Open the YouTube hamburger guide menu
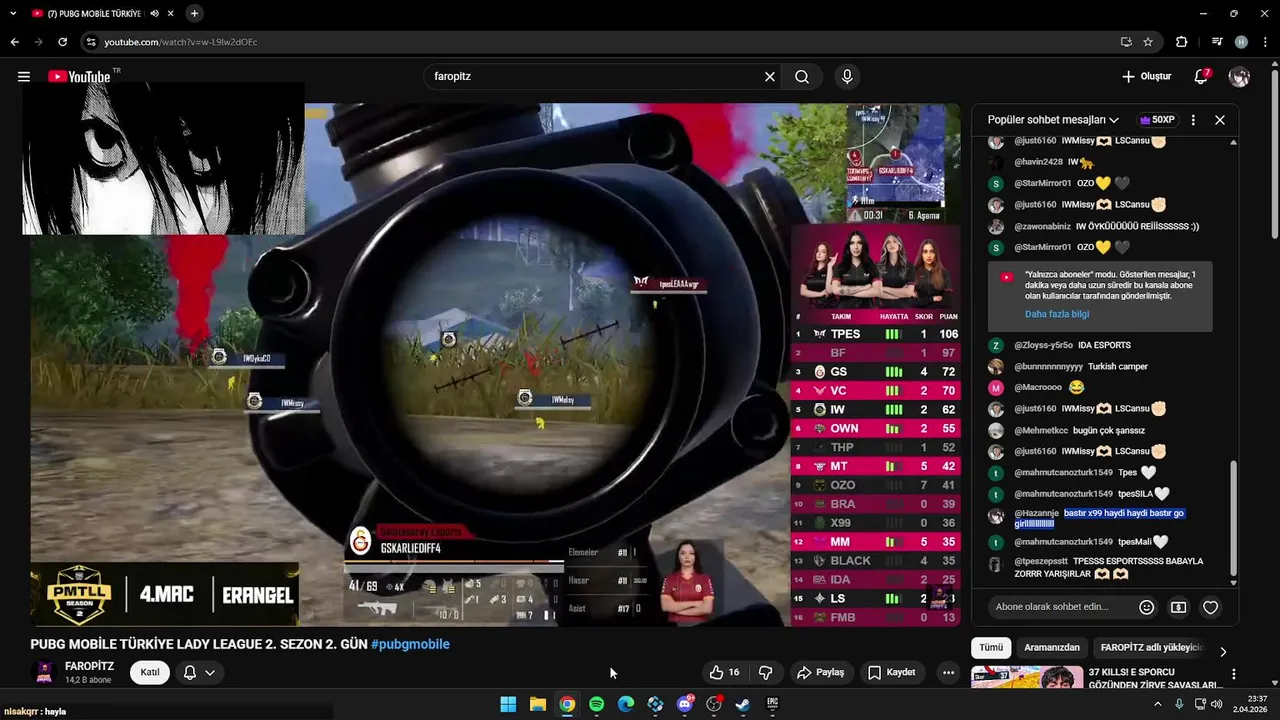The height and width of the screenshot is (720, 1280). click(x=24, y=77)
